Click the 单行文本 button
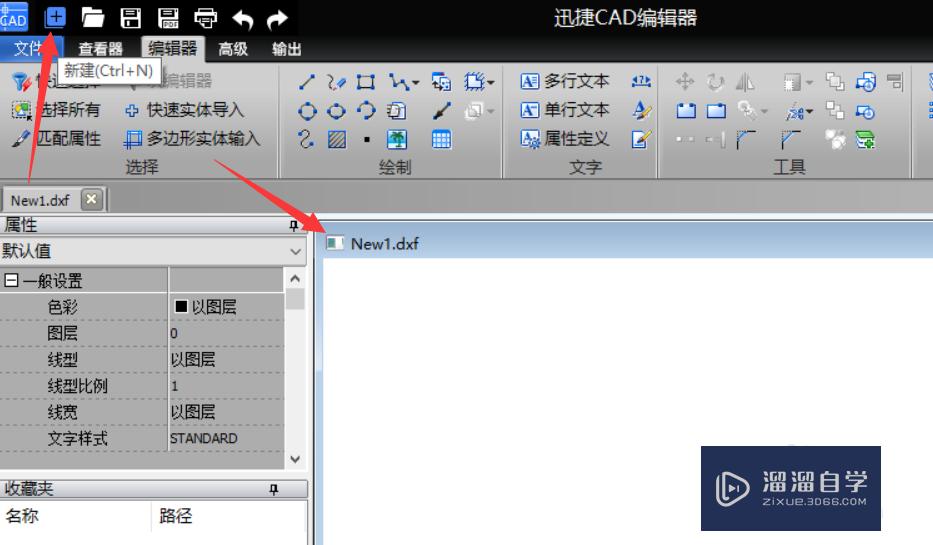This screenshot has height=545, width=933. click(565, 110)
